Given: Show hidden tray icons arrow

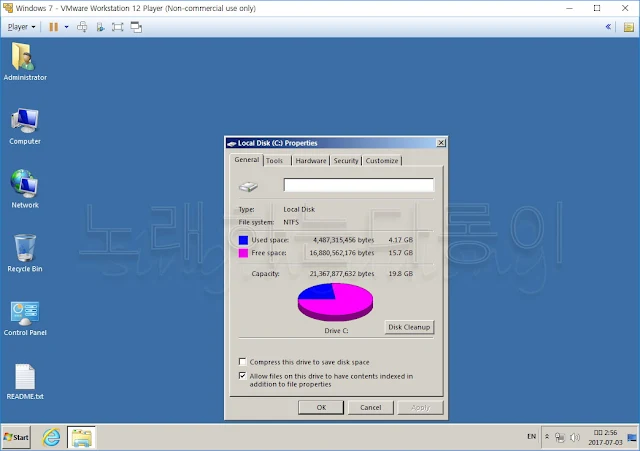Looking at the screenshot, I should coord(547,437).
